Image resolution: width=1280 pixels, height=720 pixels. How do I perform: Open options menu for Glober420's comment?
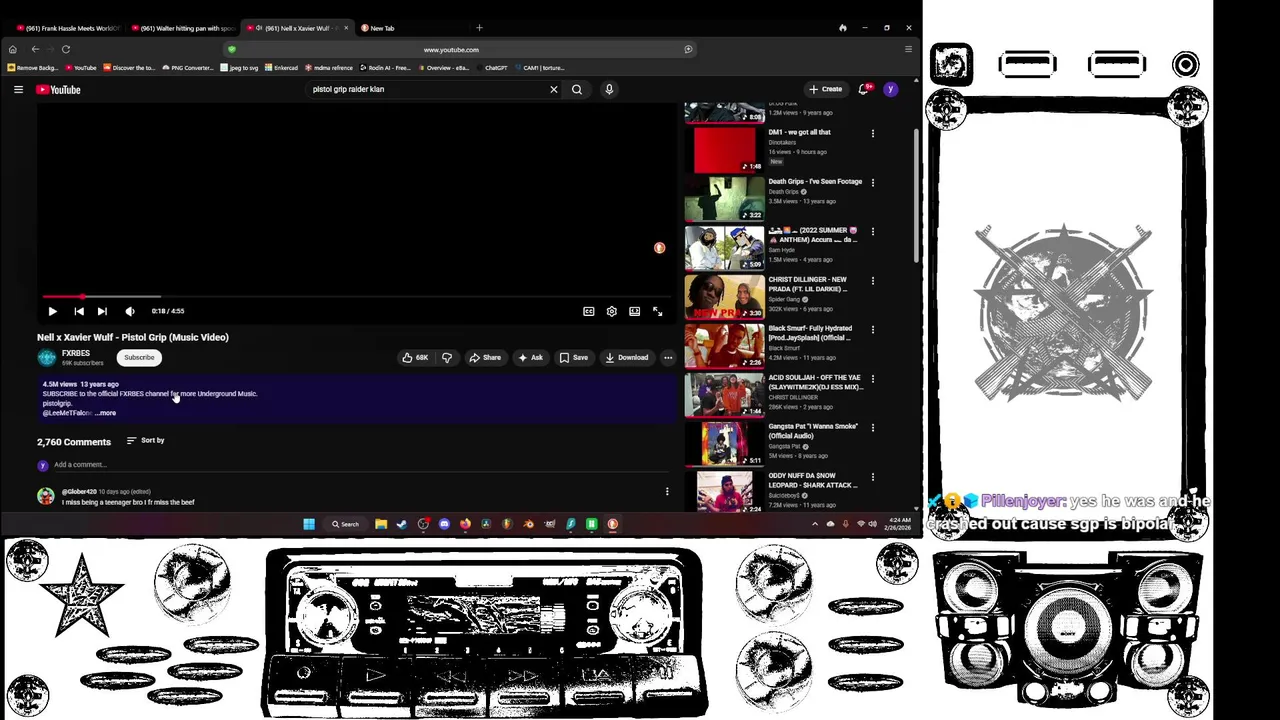tap(667, 491)
